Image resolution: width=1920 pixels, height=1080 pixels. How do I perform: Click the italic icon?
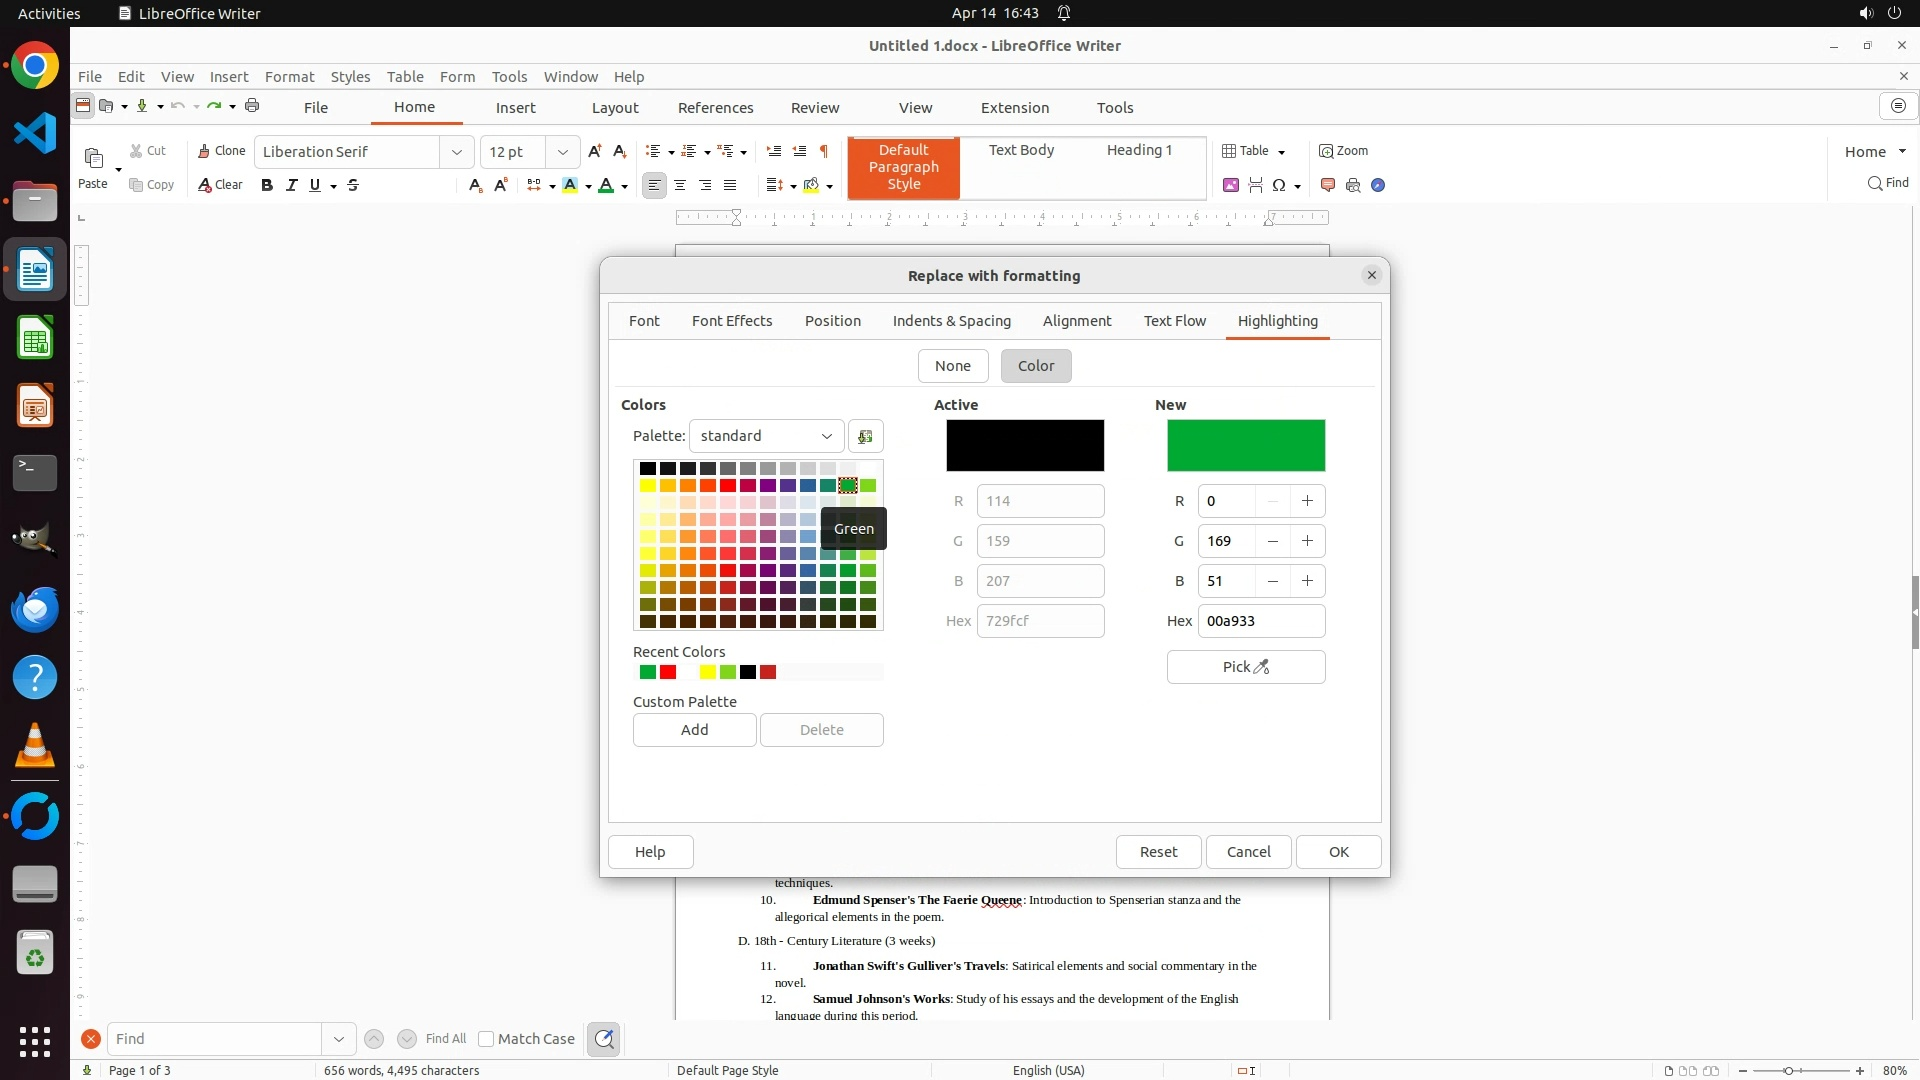coord(292,185)
